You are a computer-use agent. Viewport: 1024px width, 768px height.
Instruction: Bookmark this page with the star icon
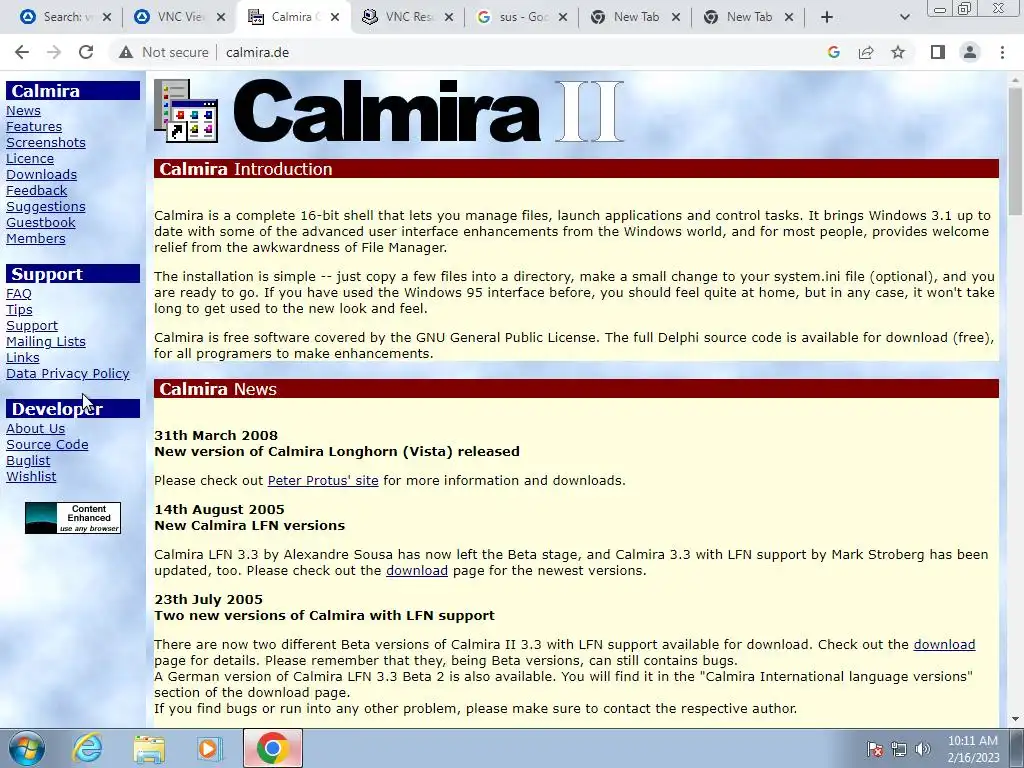pos(898,52)
